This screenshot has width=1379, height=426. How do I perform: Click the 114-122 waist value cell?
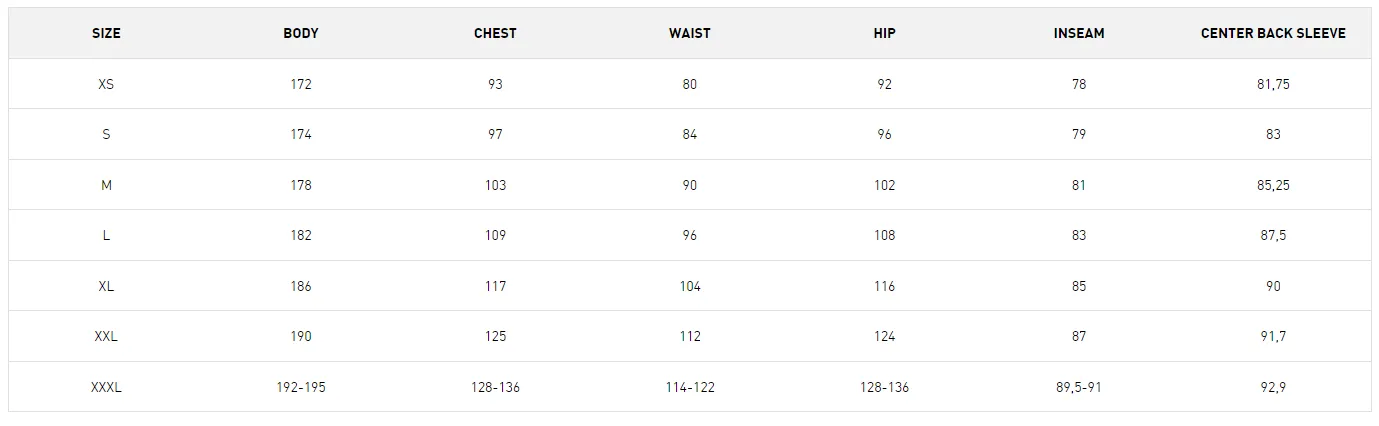click(690, 387)
